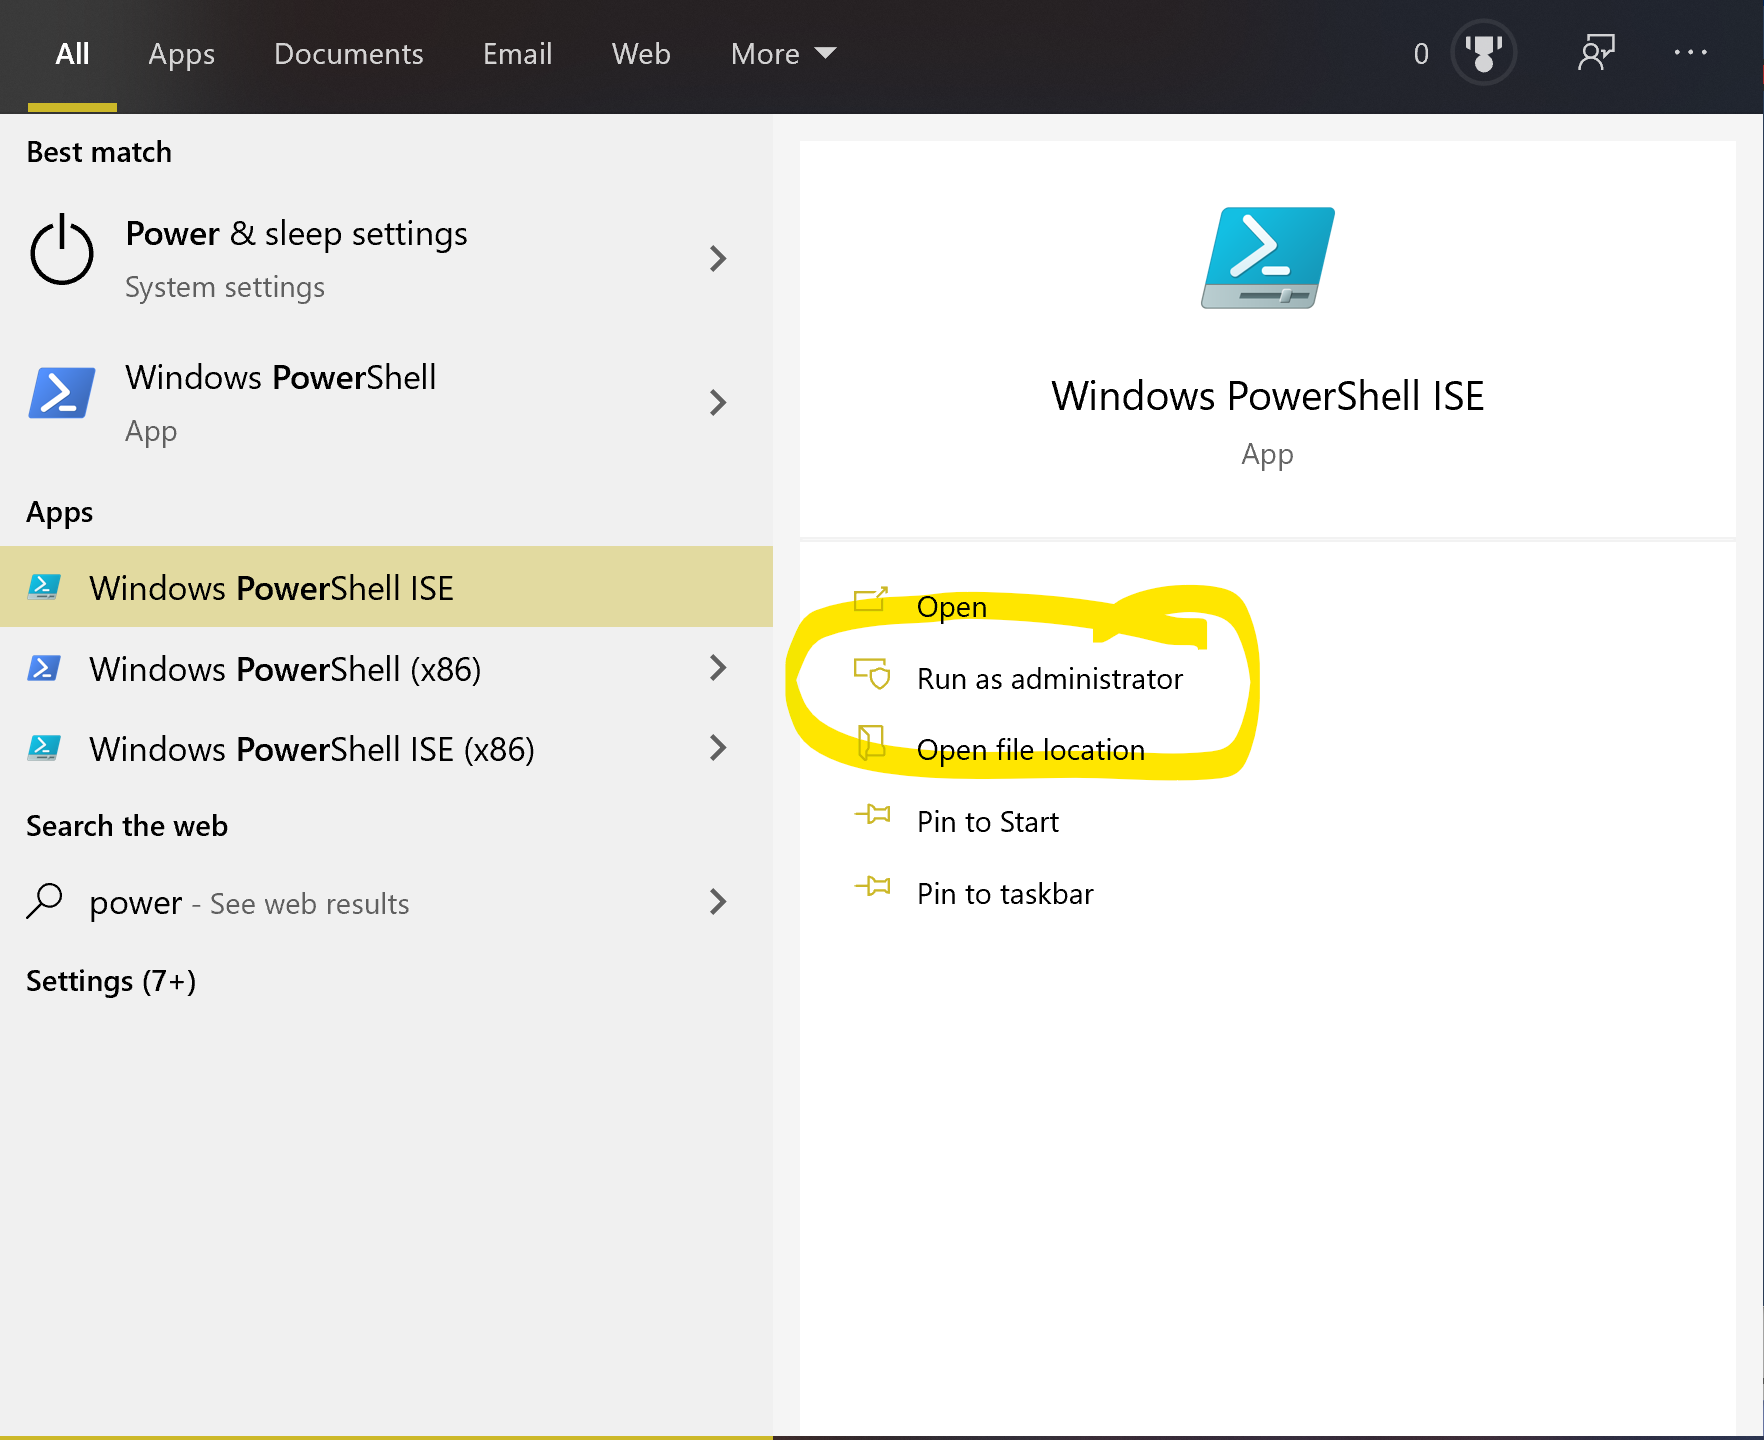Click the Open action for PowerShell ISE

tap(951, 607)
